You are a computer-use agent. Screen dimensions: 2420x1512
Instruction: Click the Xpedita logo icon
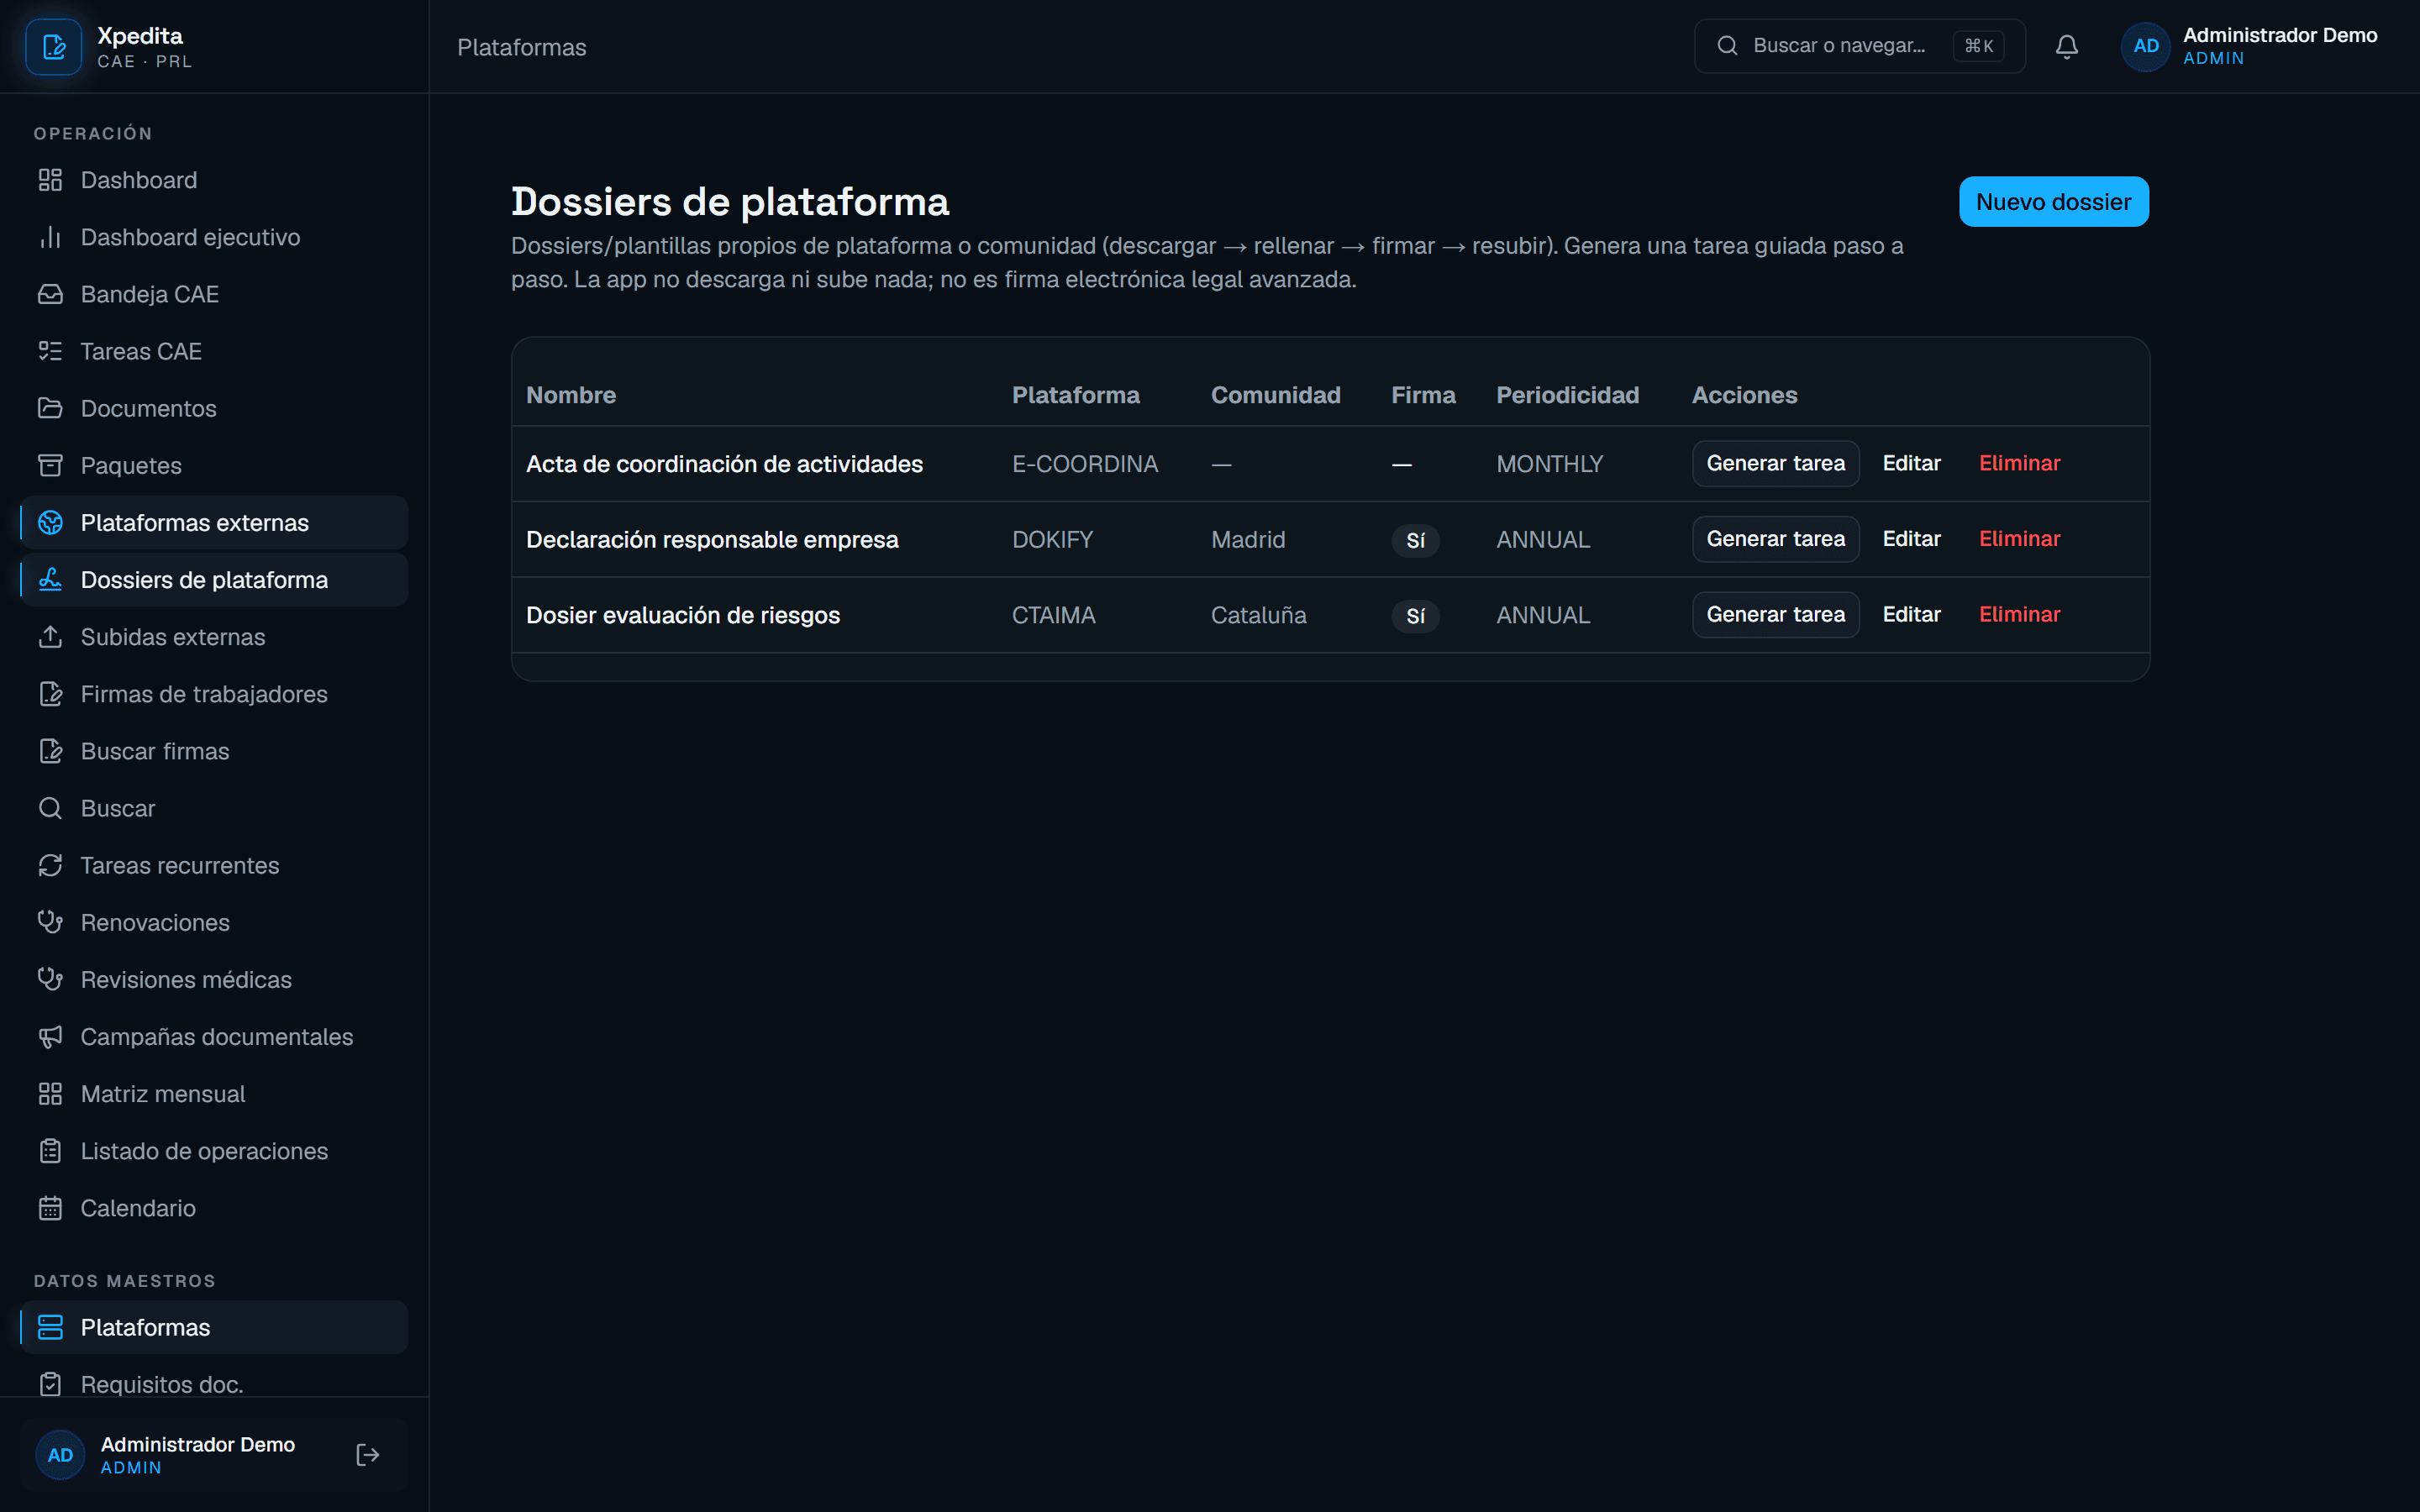(53, 46)
